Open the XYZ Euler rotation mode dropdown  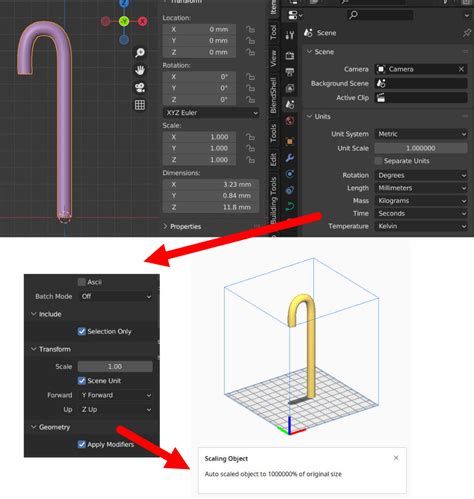point(211,113)
